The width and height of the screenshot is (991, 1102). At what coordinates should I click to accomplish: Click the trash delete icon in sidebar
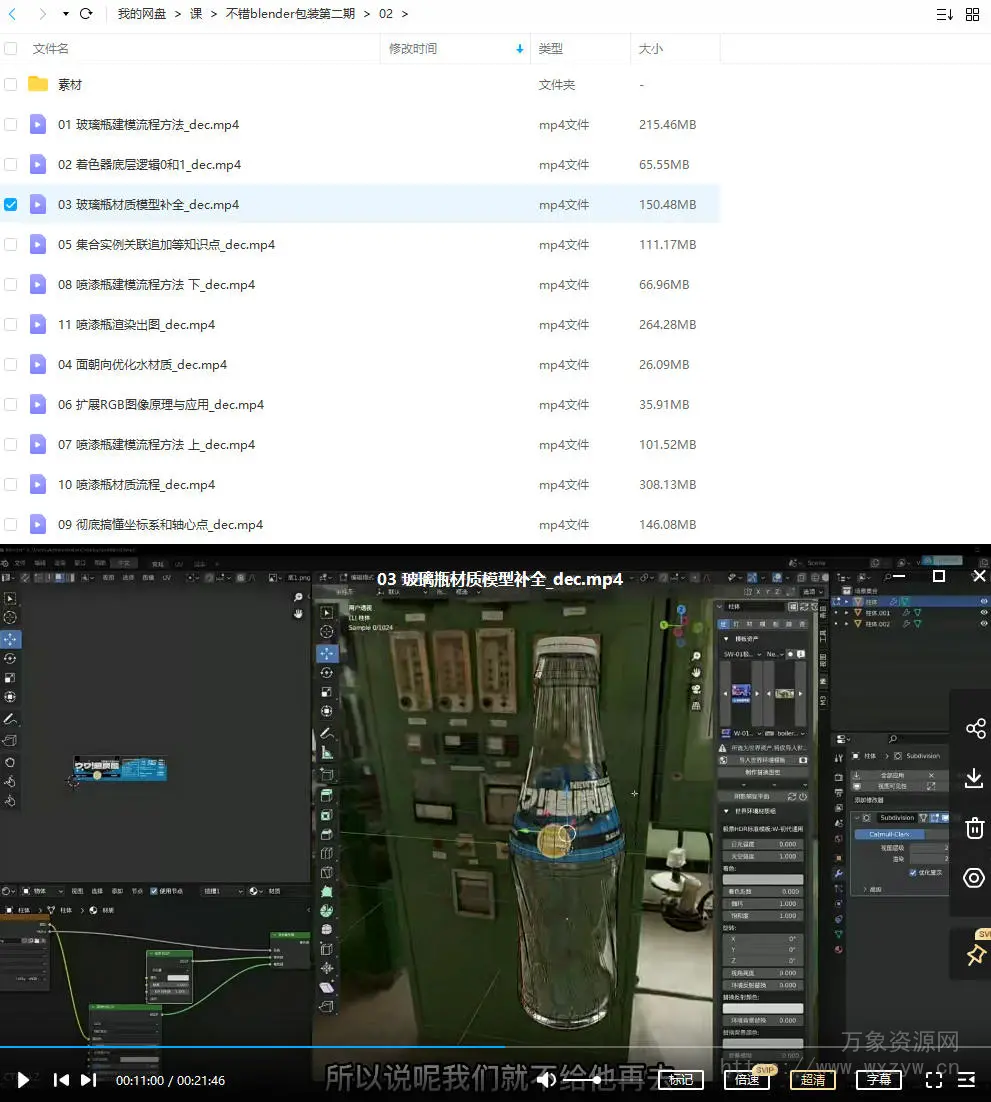coord(975,828)
